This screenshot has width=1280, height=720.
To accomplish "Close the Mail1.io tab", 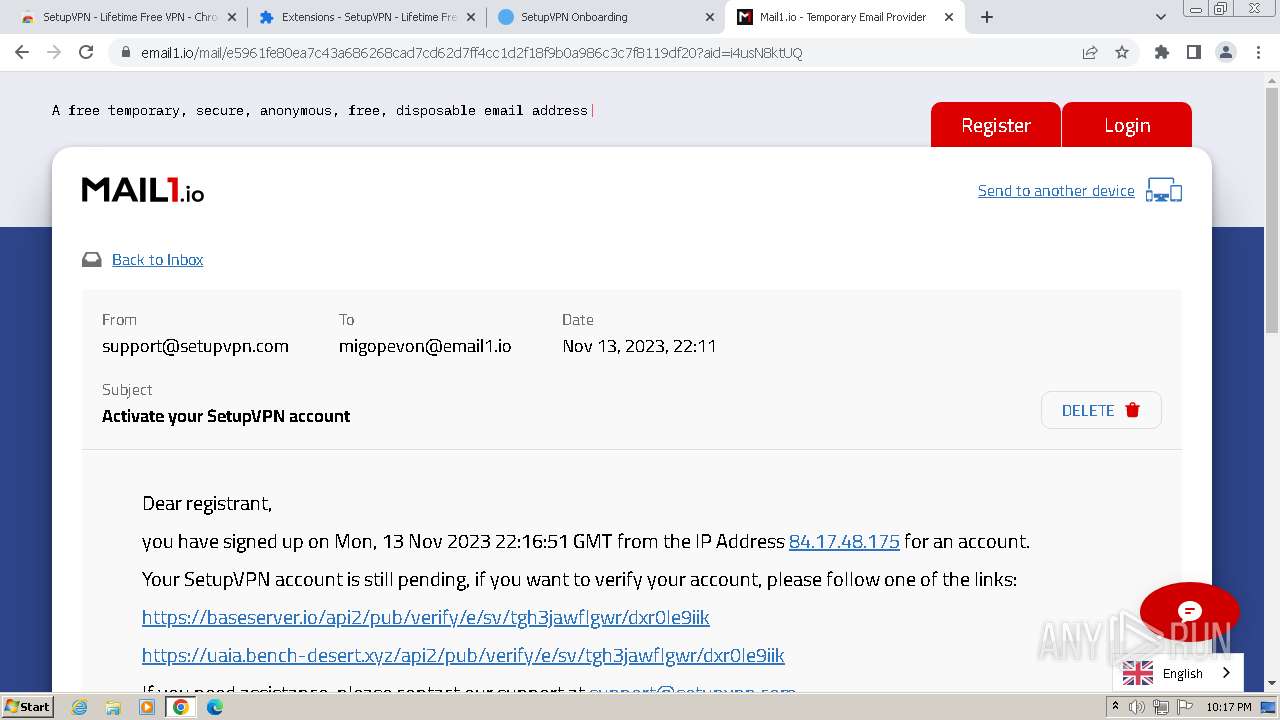I will 949,17.
